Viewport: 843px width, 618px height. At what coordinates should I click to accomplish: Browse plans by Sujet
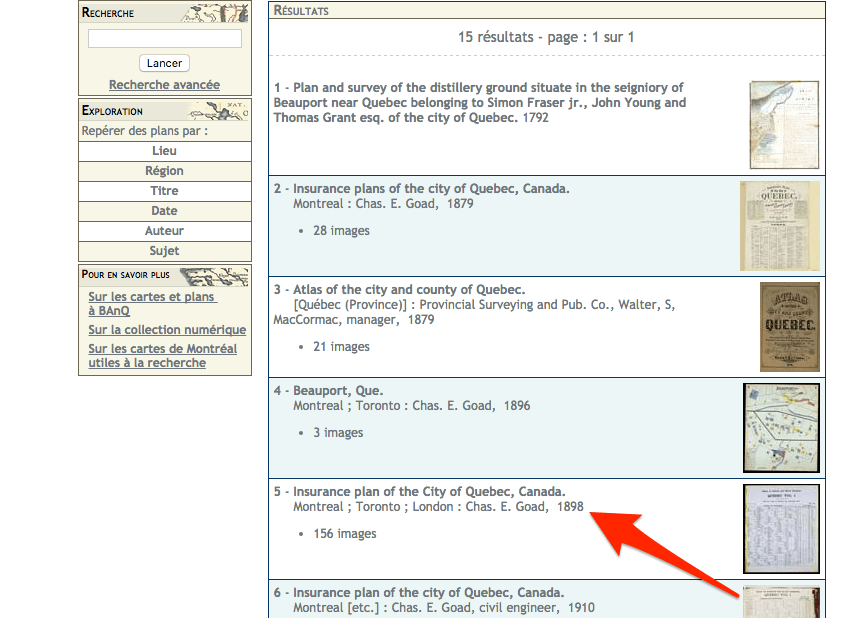click(165, 251)
